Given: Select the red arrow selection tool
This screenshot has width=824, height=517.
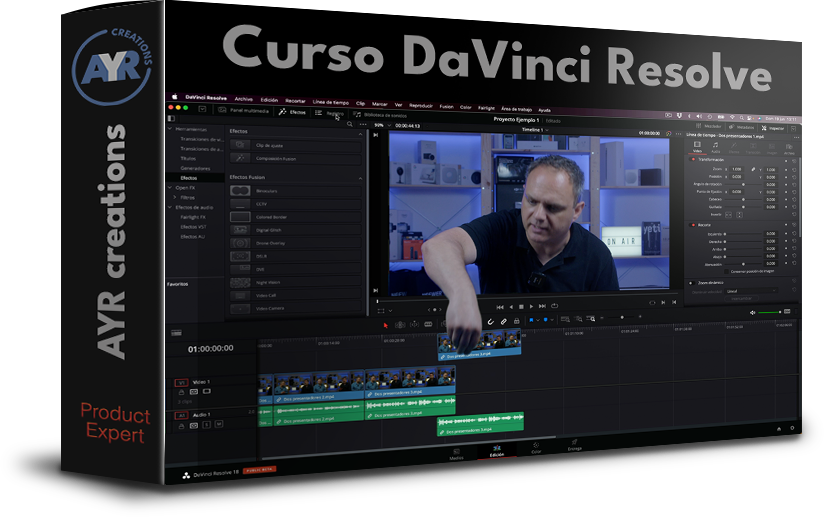Looking at the screenshot, I should pos(386,323).
